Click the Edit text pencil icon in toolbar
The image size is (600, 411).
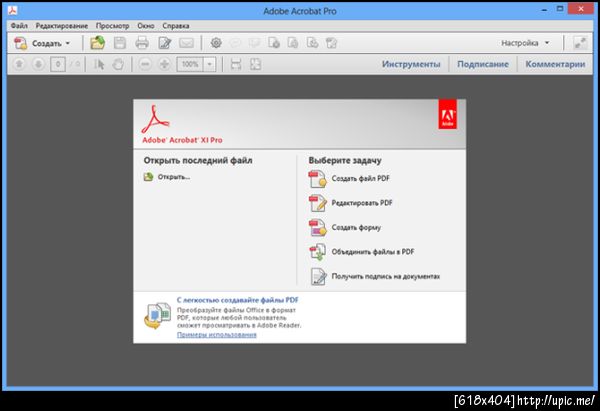click(x=165, y=43)
